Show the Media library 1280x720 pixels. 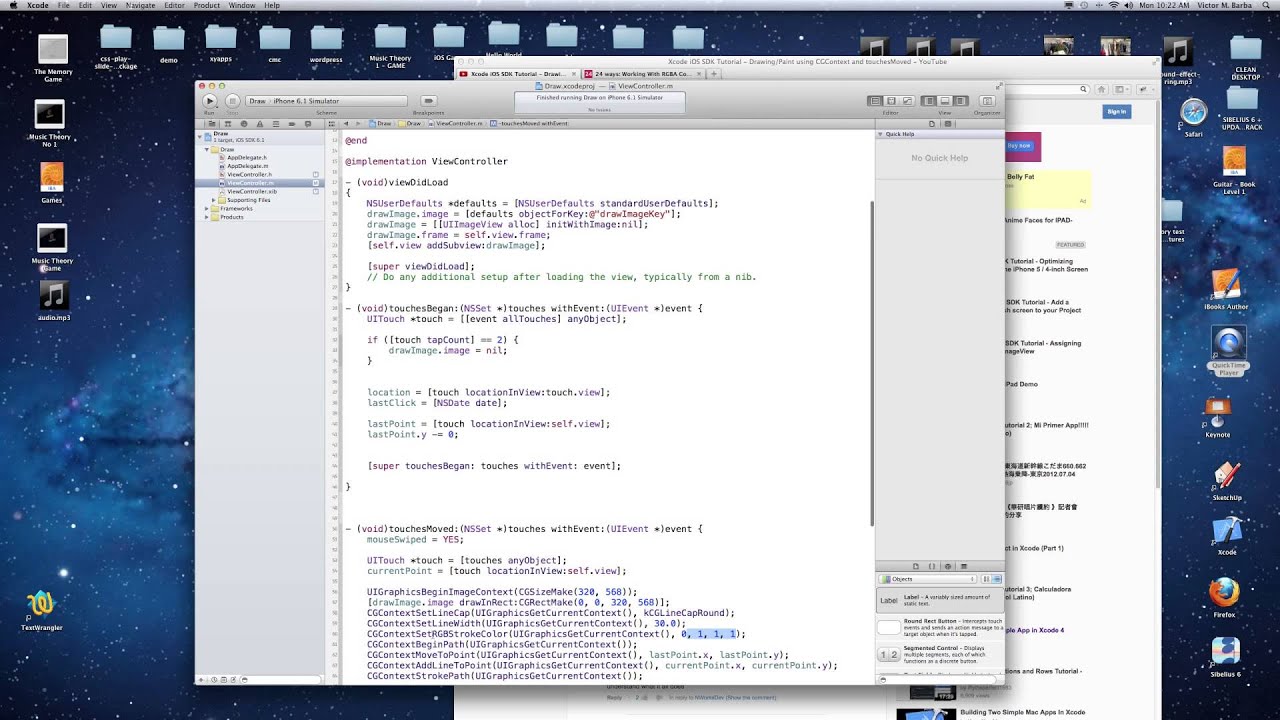pyautogui.click(x=964, y=566)
